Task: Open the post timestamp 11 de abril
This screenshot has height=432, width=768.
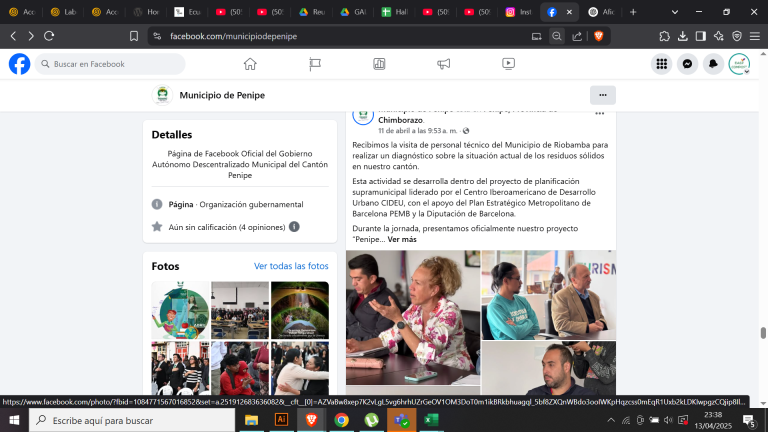Action: click(x=417, y=131)
